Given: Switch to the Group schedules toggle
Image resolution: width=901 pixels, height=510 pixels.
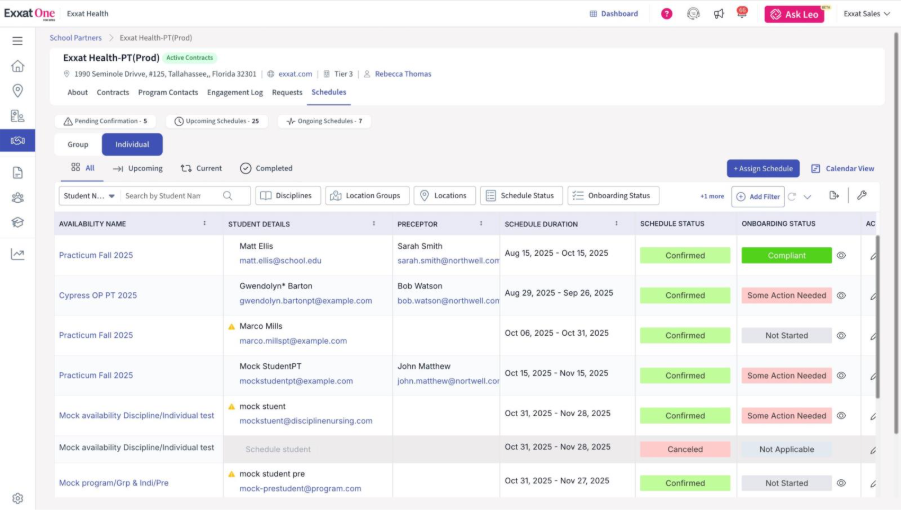Looking at the screenshot, I should pos(78,145).
